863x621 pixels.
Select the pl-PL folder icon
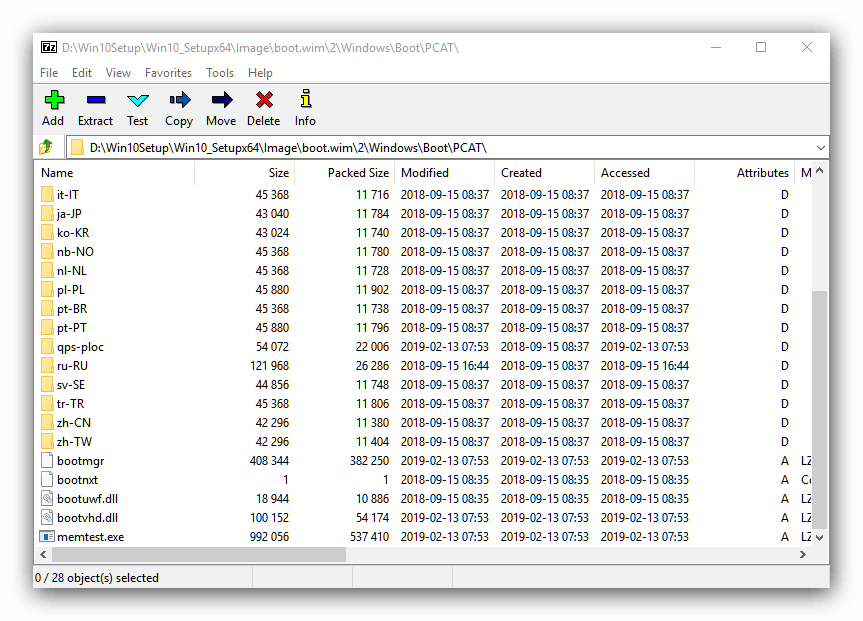tap(47, 290)
